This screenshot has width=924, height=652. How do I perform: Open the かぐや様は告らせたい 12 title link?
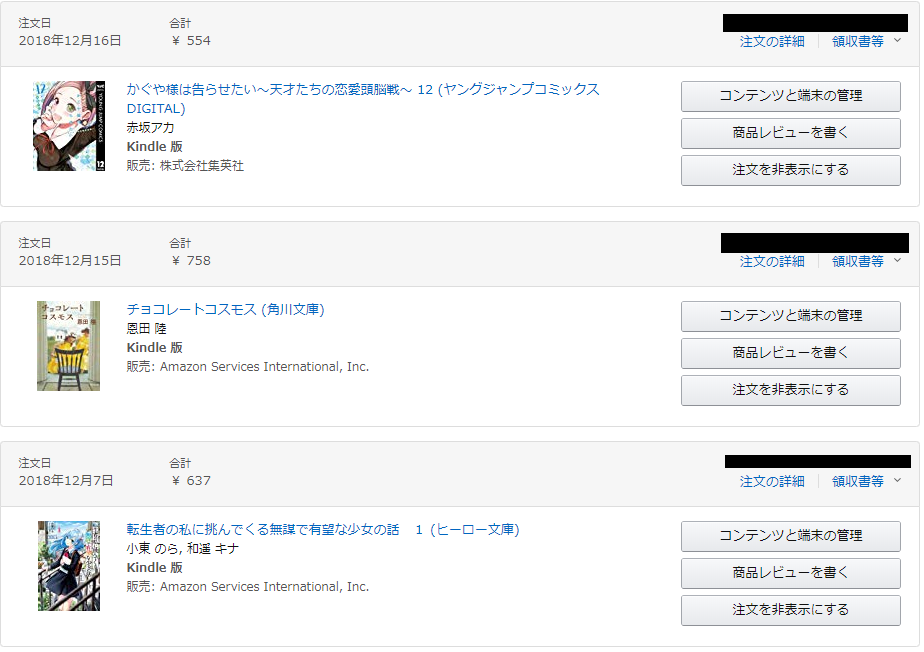[x=362, y=89]
